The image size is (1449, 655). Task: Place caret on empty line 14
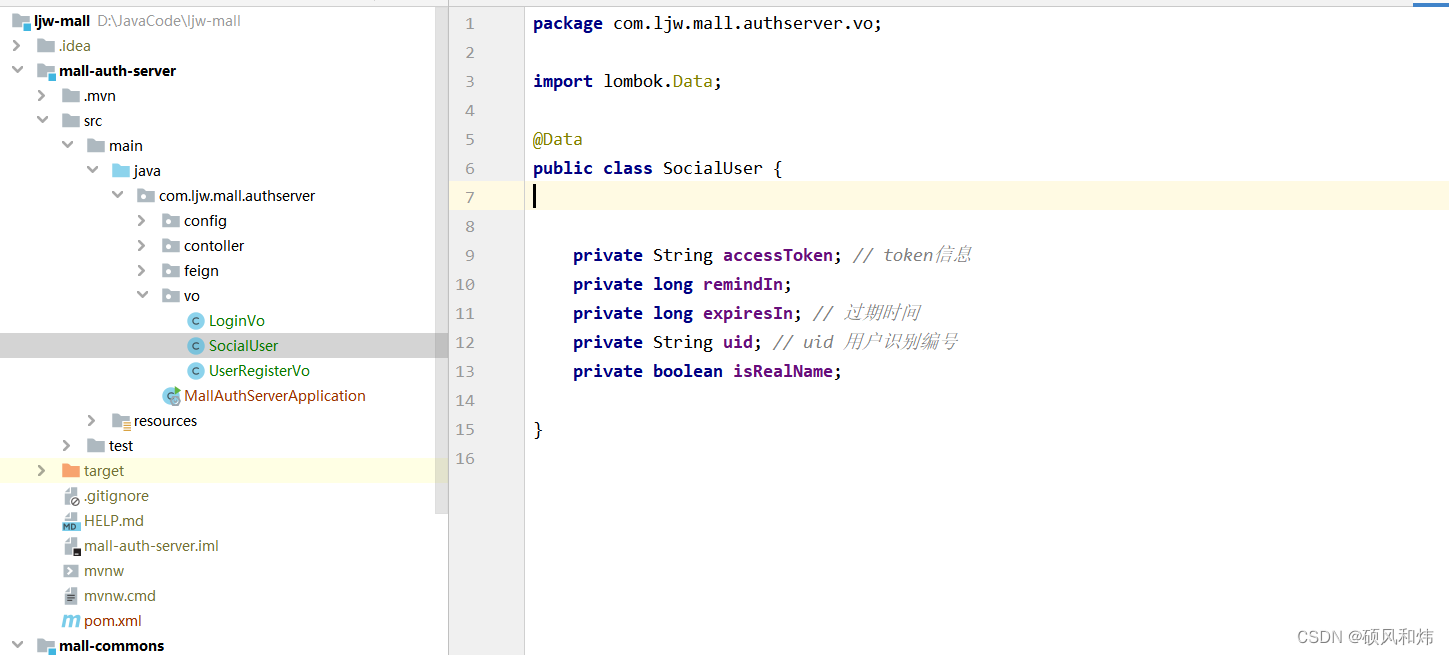tap(986, 400)
